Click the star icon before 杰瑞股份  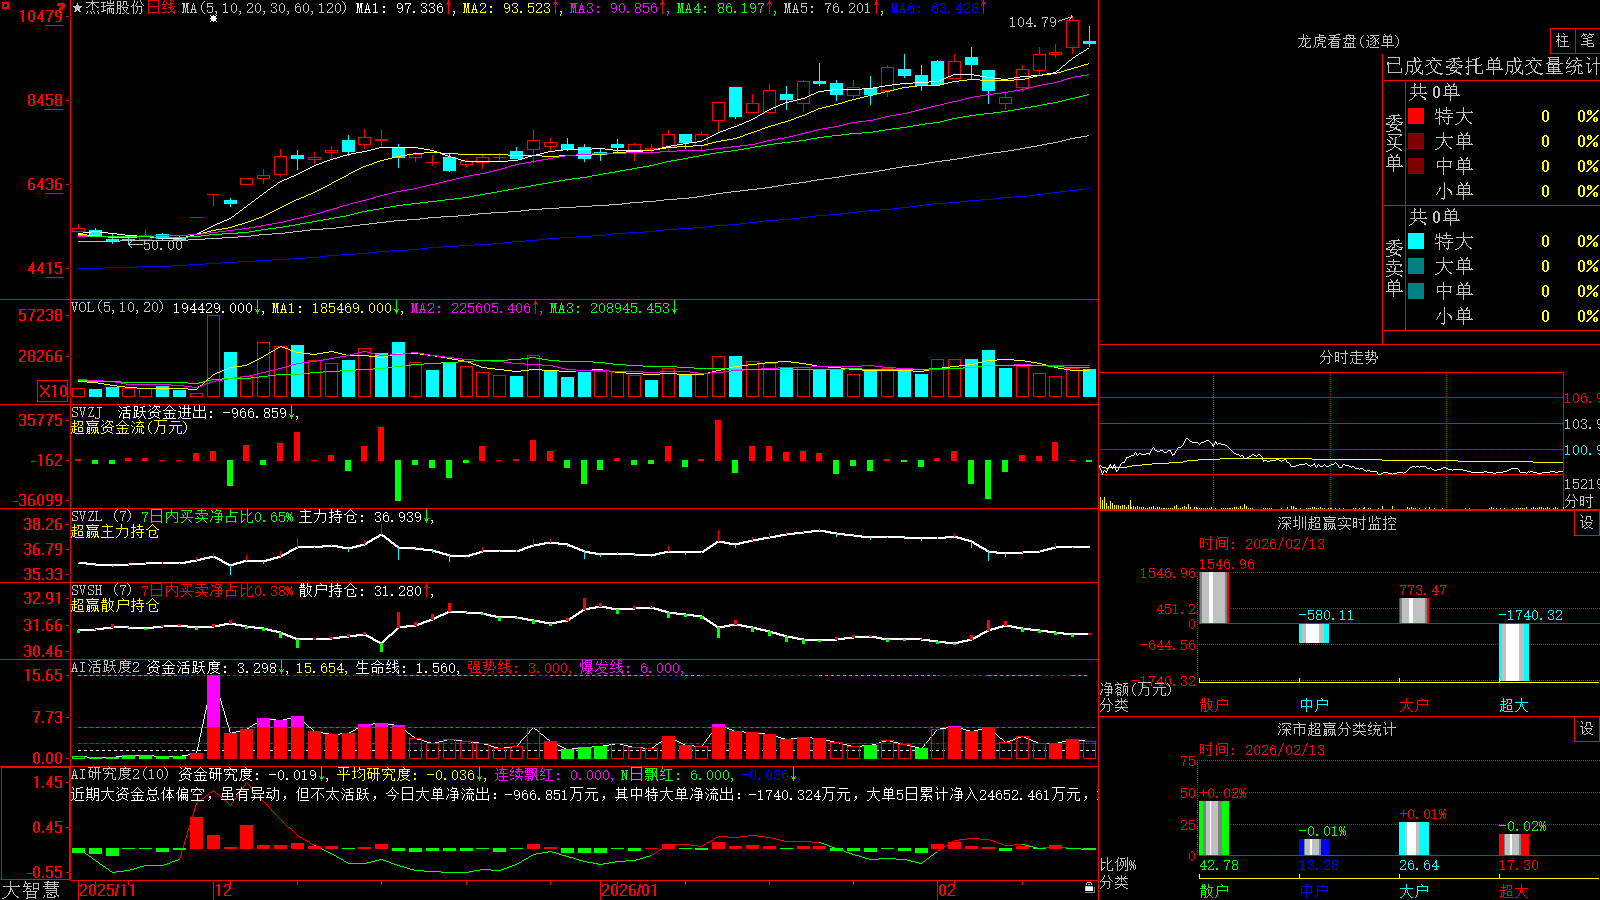tap(78, 8)
